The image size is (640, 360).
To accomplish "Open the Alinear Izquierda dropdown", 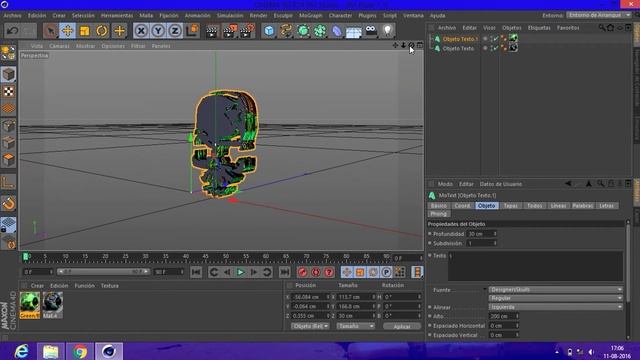I will [x=555, y=307].
